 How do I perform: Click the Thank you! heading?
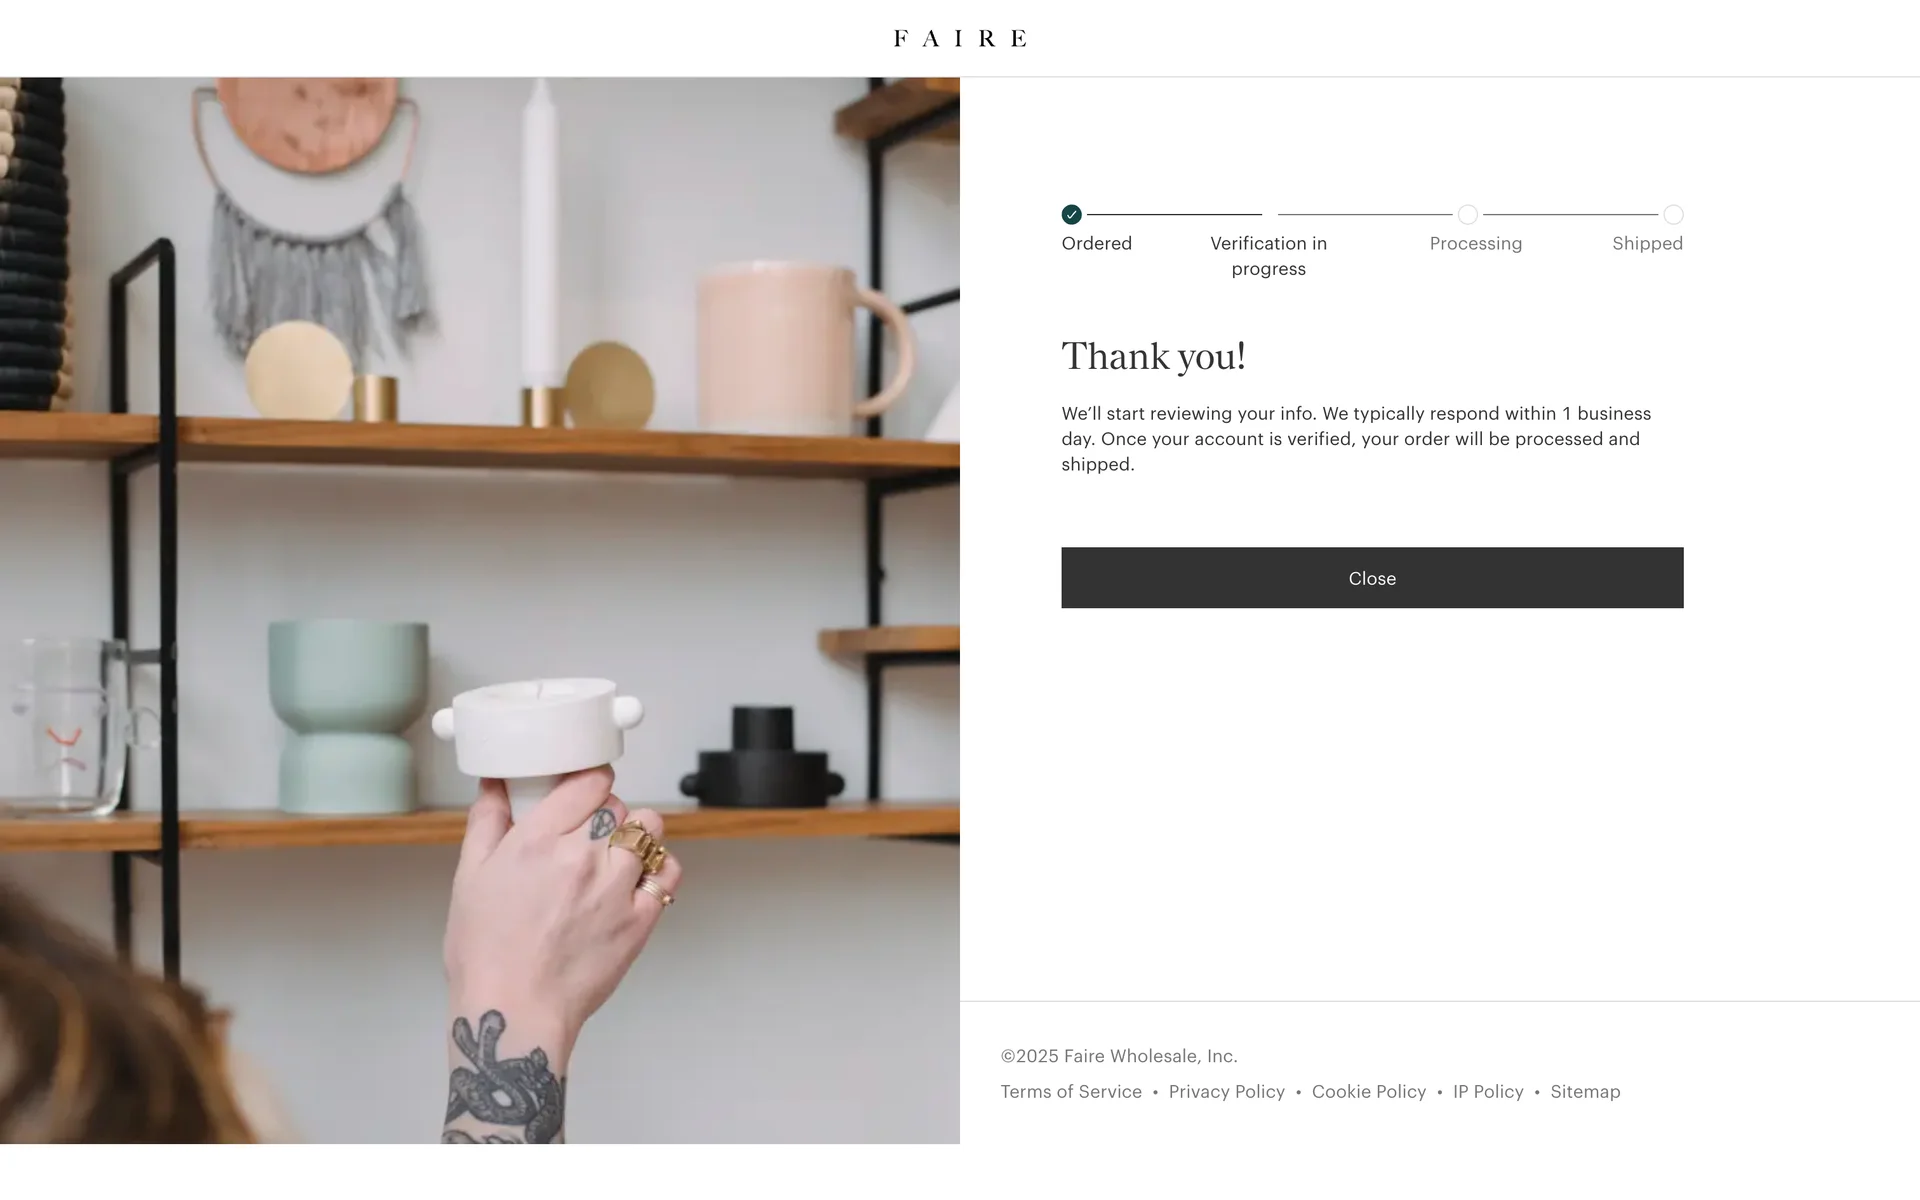(x=1153, y=356)
